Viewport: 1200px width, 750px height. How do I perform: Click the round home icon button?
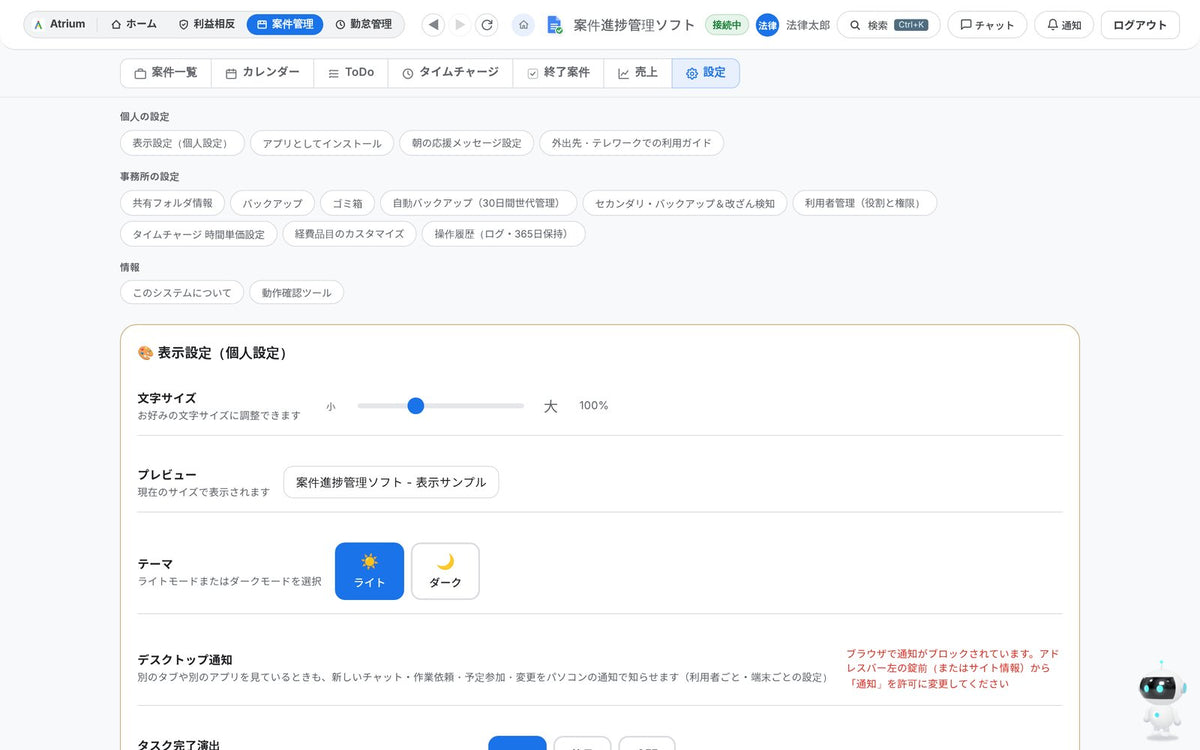(523, 25)
